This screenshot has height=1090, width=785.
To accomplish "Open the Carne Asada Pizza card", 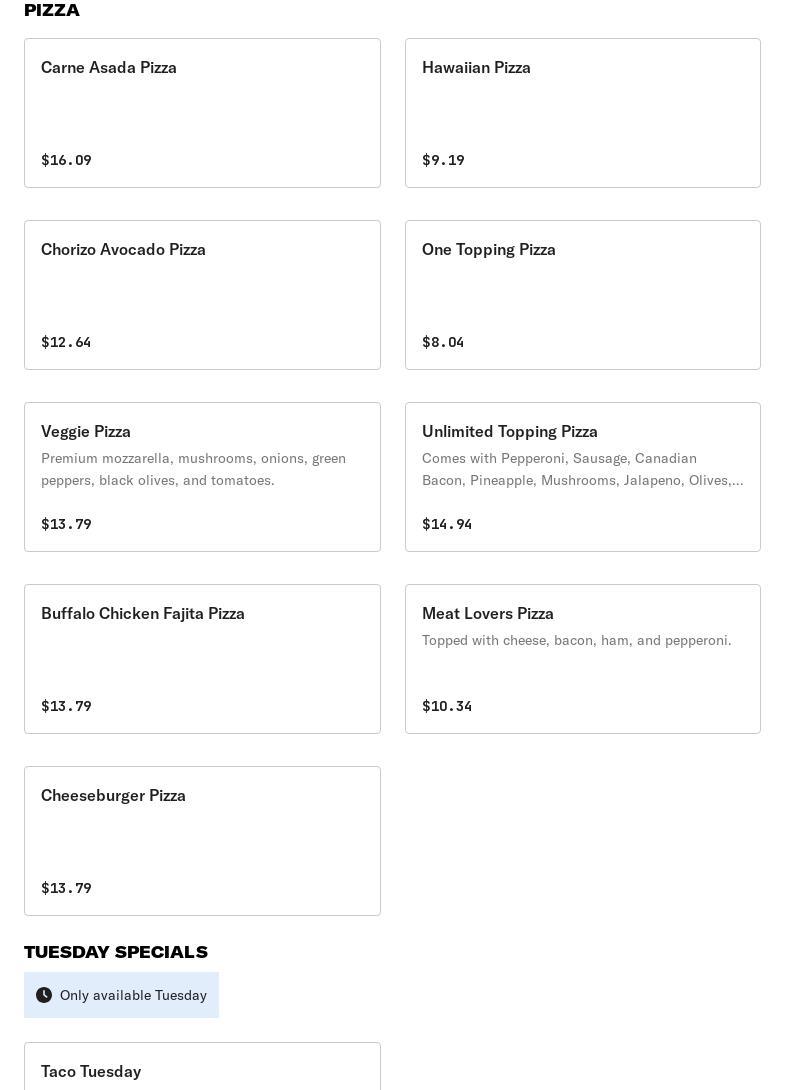I will tap(202, 113).
